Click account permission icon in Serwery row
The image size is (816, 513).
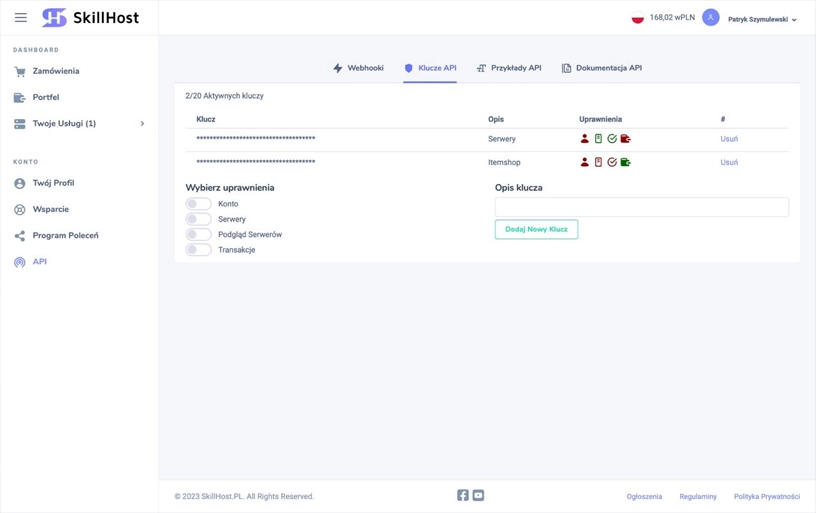(x=585, y=139)
